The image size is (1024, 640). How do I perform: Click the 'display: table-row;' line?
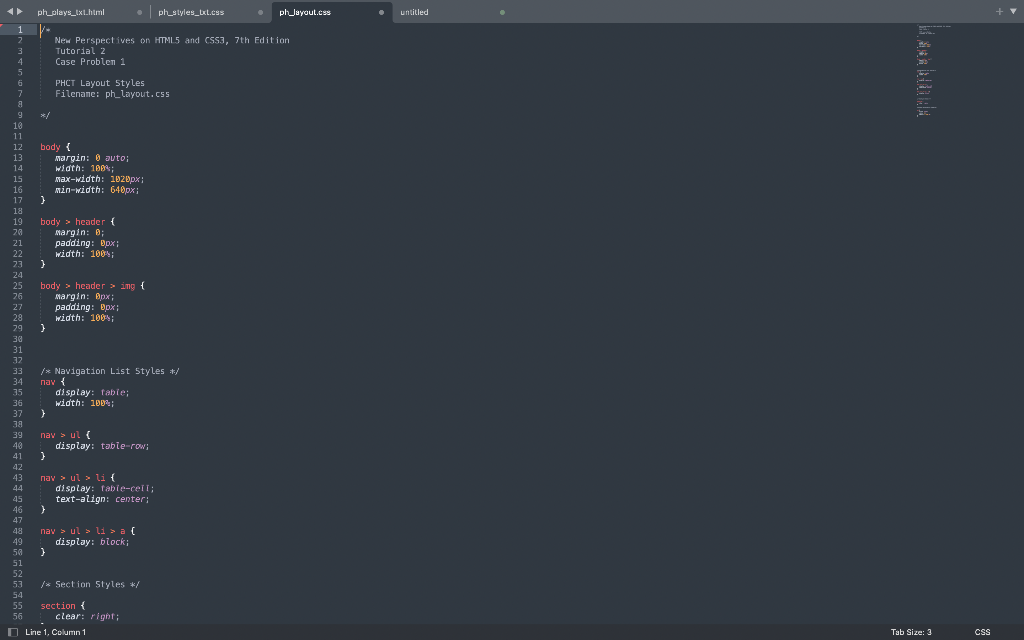pyautogui.click(x=102, y=446)
